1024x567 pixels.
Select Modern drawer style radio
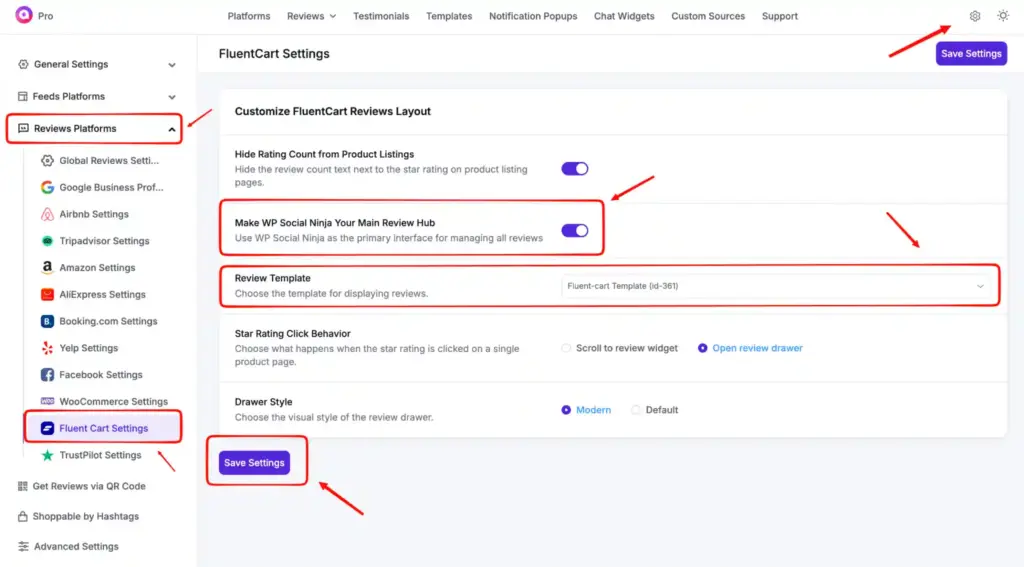(566, 410)
